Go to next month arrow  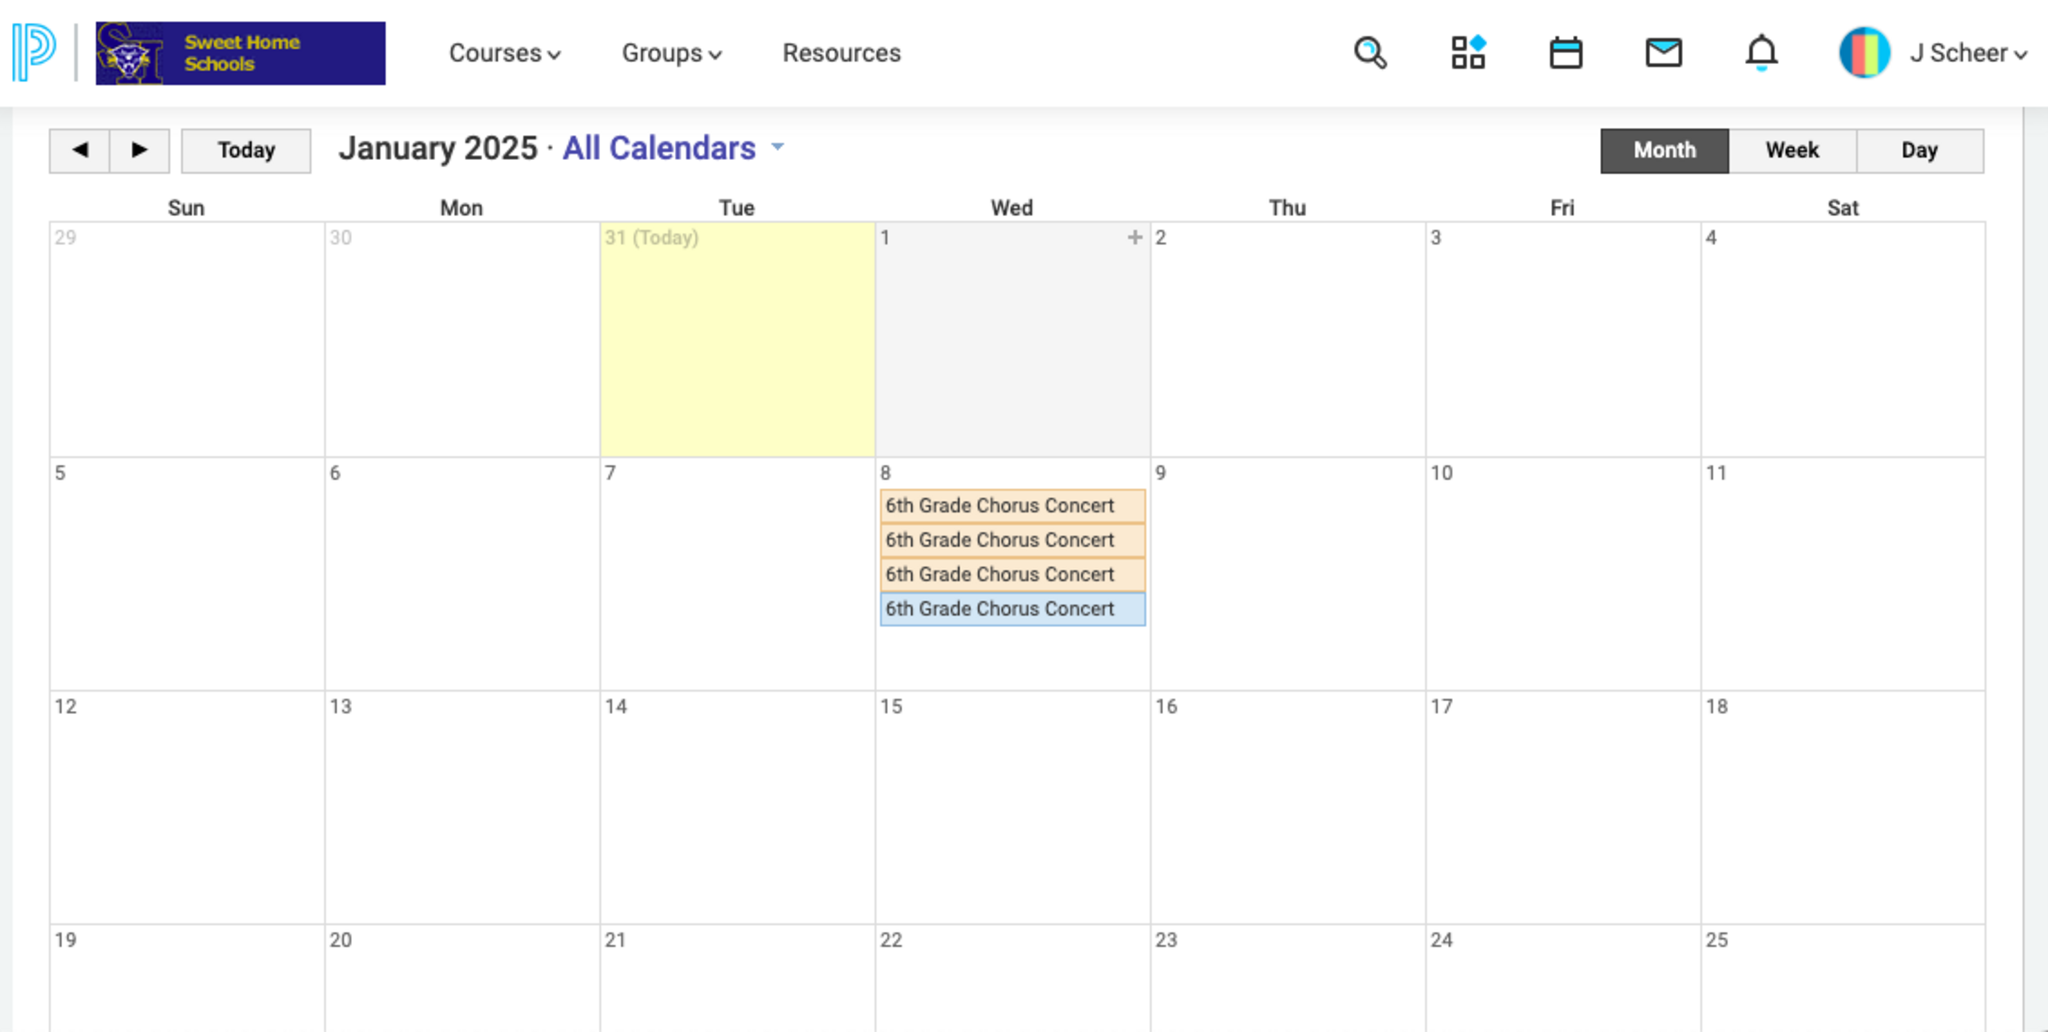click(139, 150)
